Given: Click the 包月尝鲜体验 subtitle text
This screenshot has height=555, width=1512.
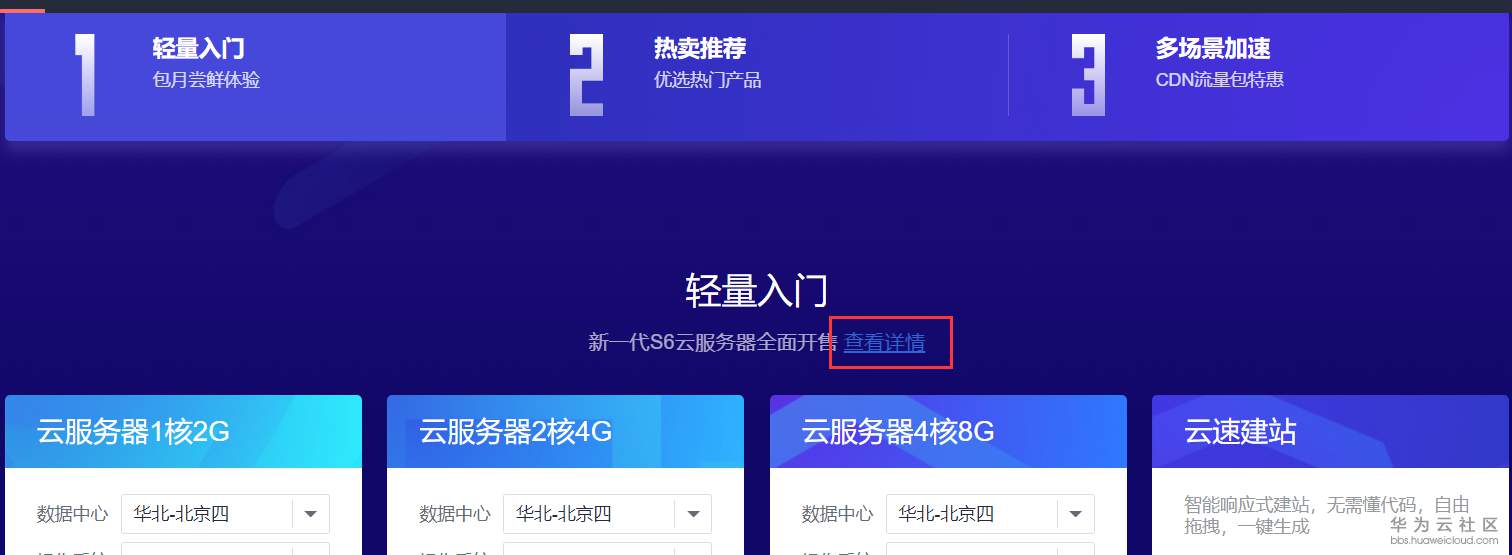Looking at the screenshot, I should [x=207, y=80].
